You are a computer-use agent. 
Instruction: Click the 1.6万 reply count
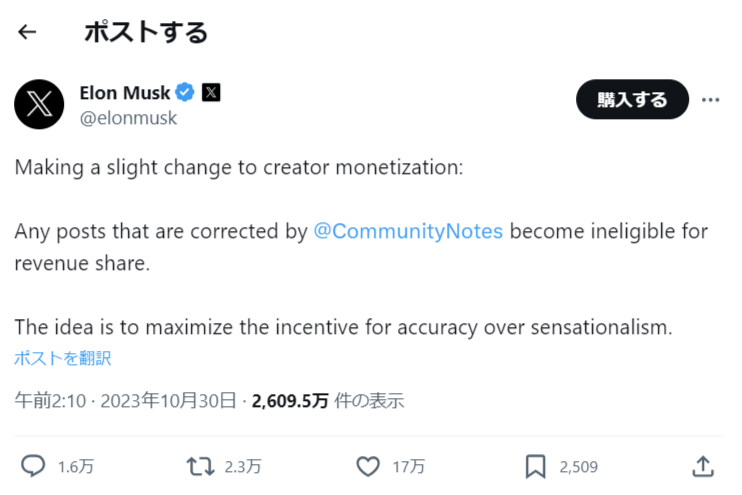click(76, 467)
